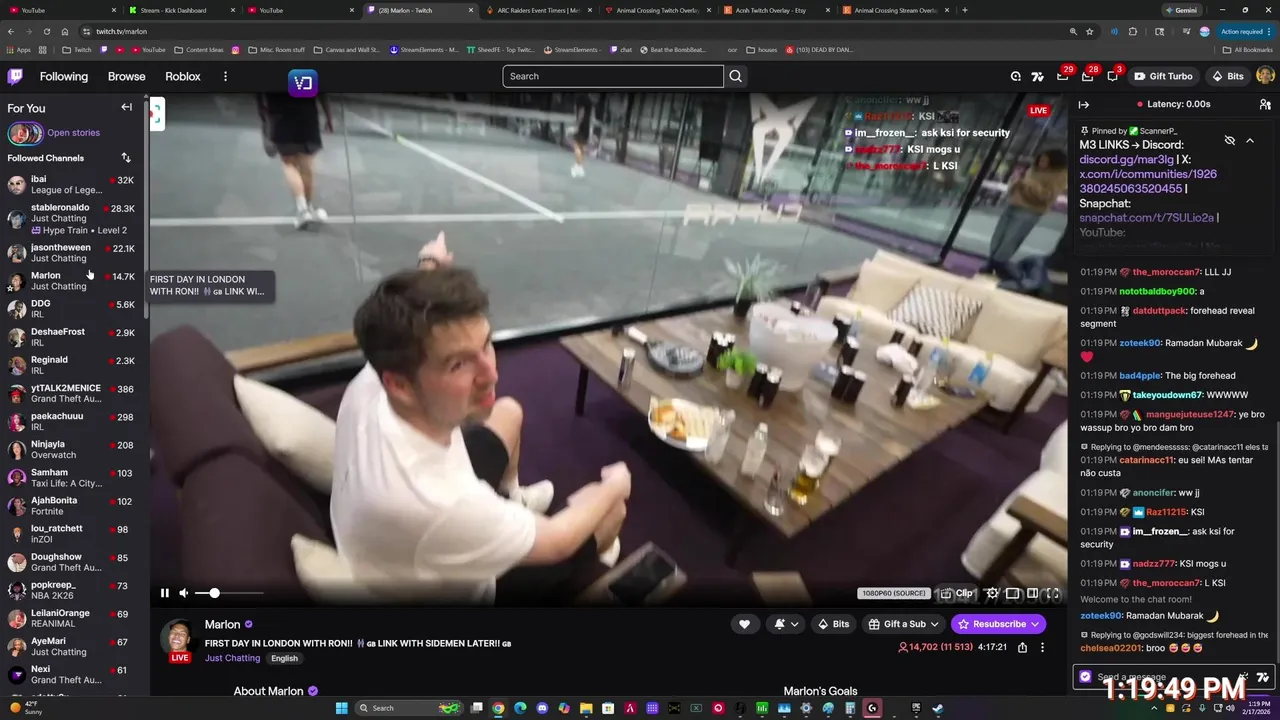The height and width of the screenshot is (720, 1280).
Task: Reload the browser page
Action: click(x=46, y=31)
